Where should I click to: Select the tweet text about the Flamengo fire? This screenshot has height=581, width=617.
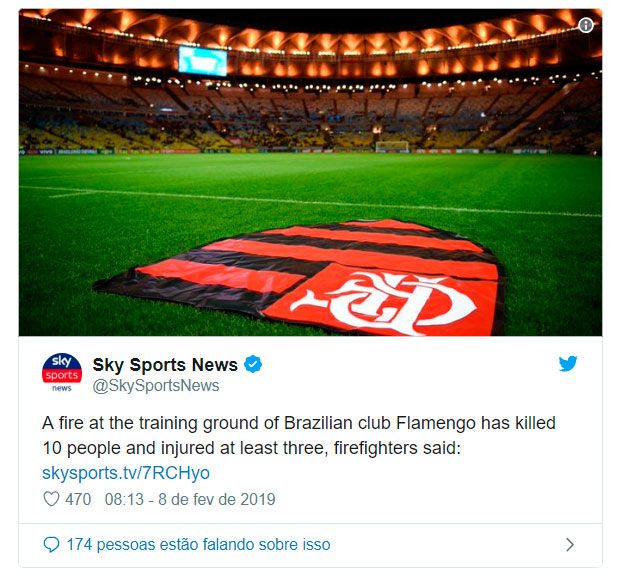299,435
